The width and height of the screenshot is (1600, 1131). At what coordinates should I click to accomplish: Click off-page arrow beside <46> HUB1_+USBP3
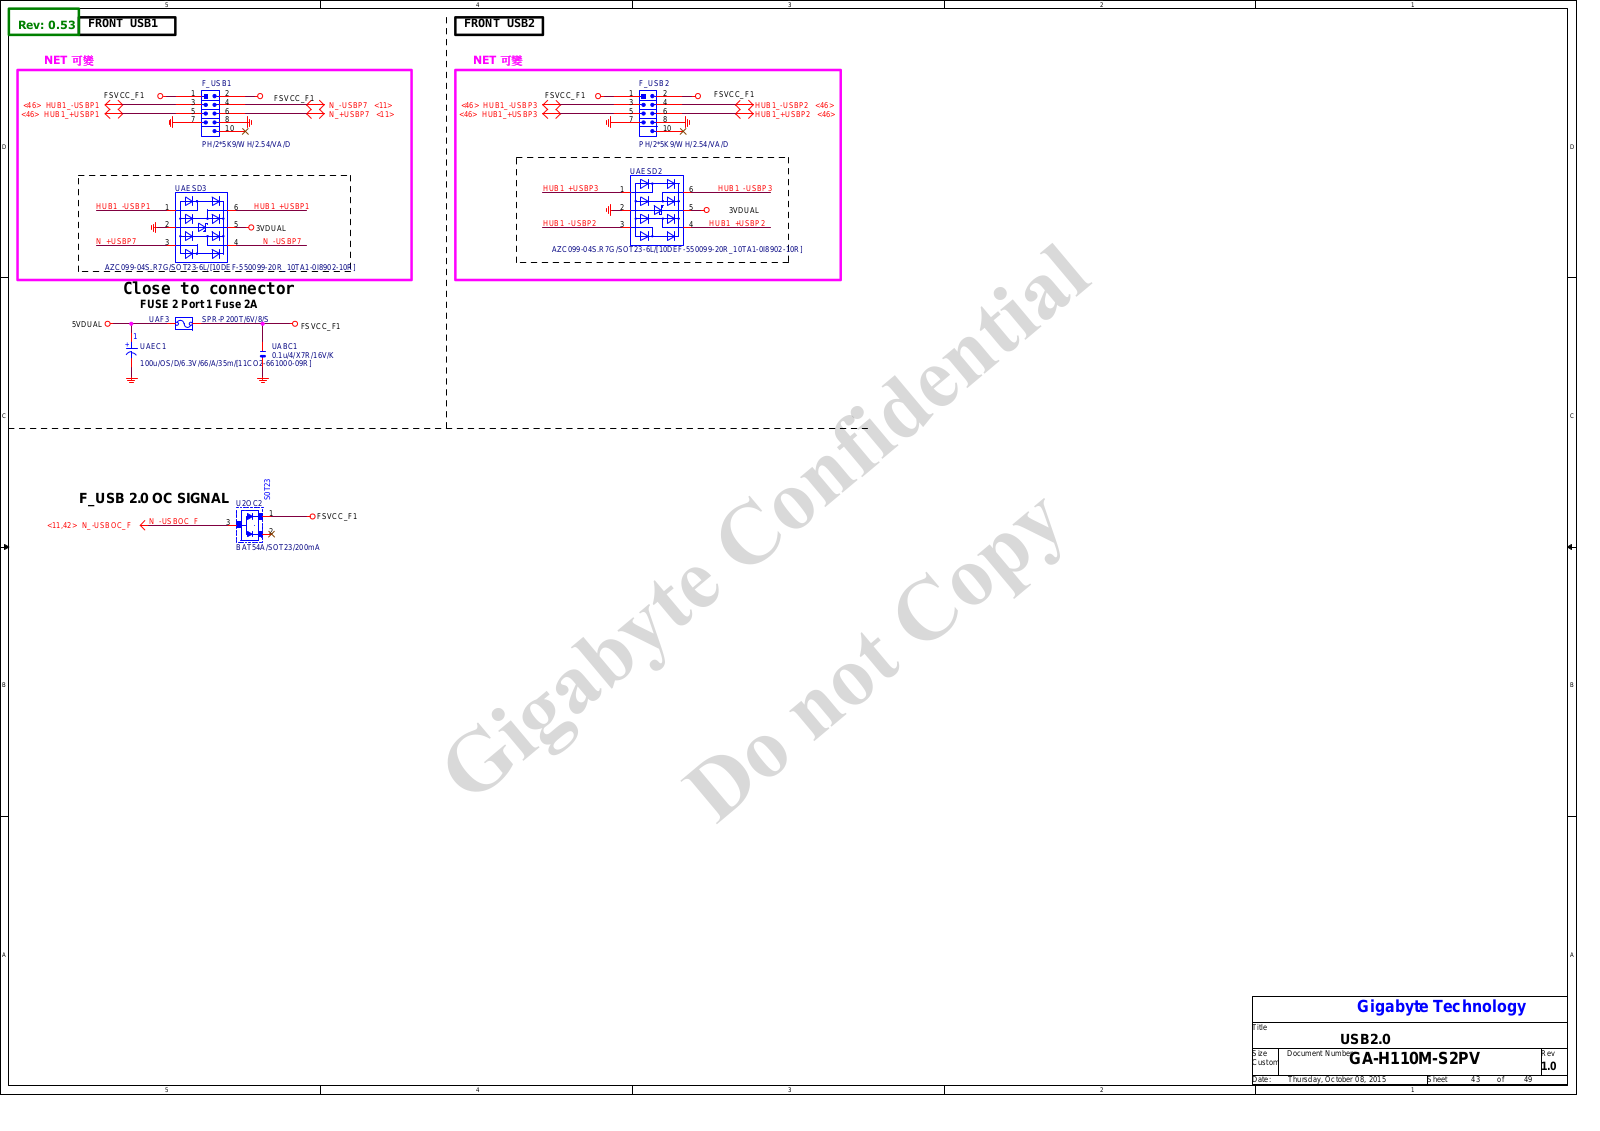551,114
